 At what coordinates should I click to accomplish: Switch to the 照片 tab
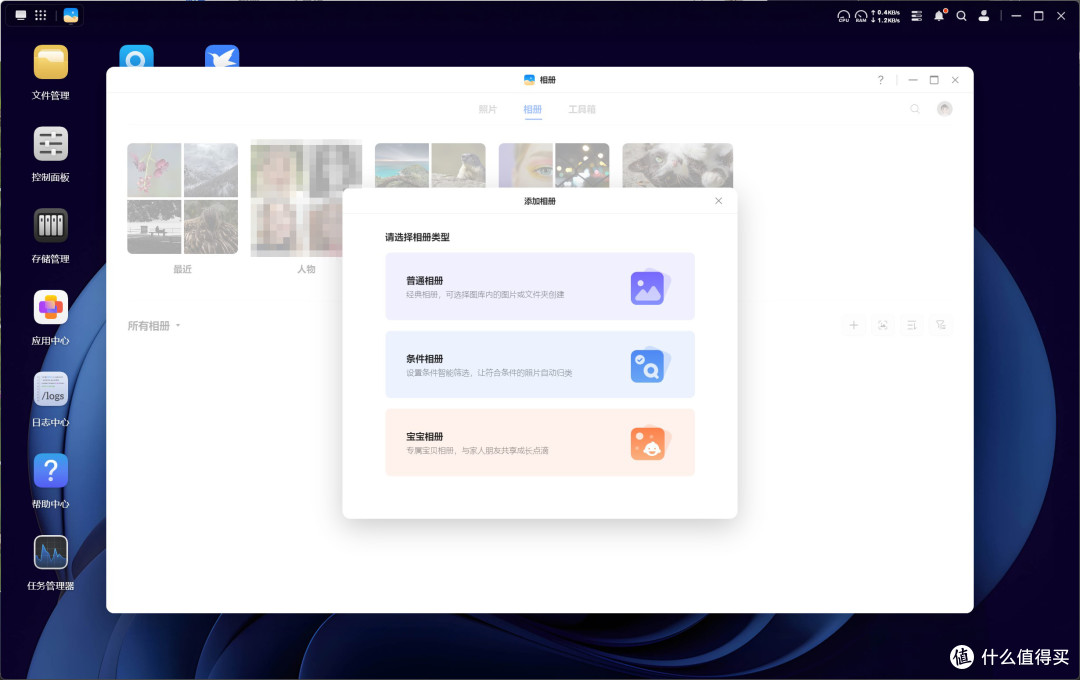pyautogui.click(x=488, y=110)
